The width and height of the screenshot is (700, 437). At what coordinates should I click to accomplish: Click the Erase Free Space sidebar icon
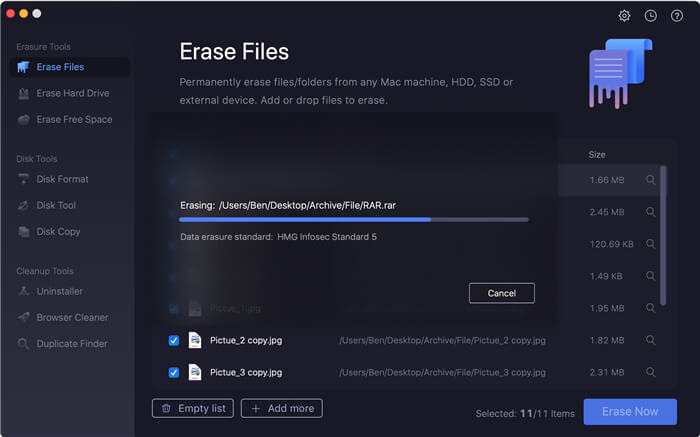pos(23,120)
